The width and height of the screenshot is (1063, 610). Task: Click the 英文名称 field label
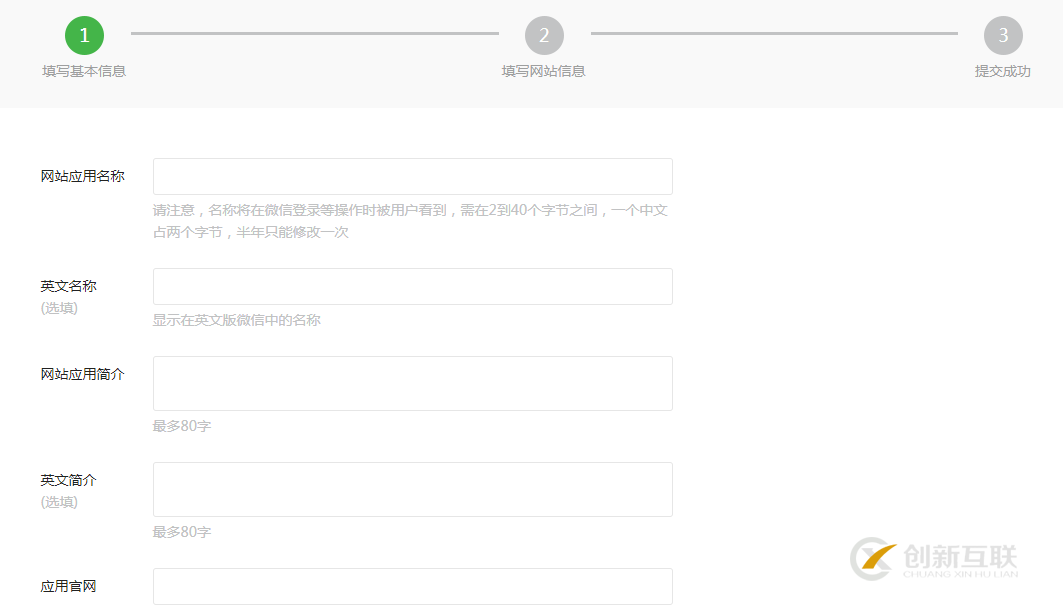[x=69, y=286]
